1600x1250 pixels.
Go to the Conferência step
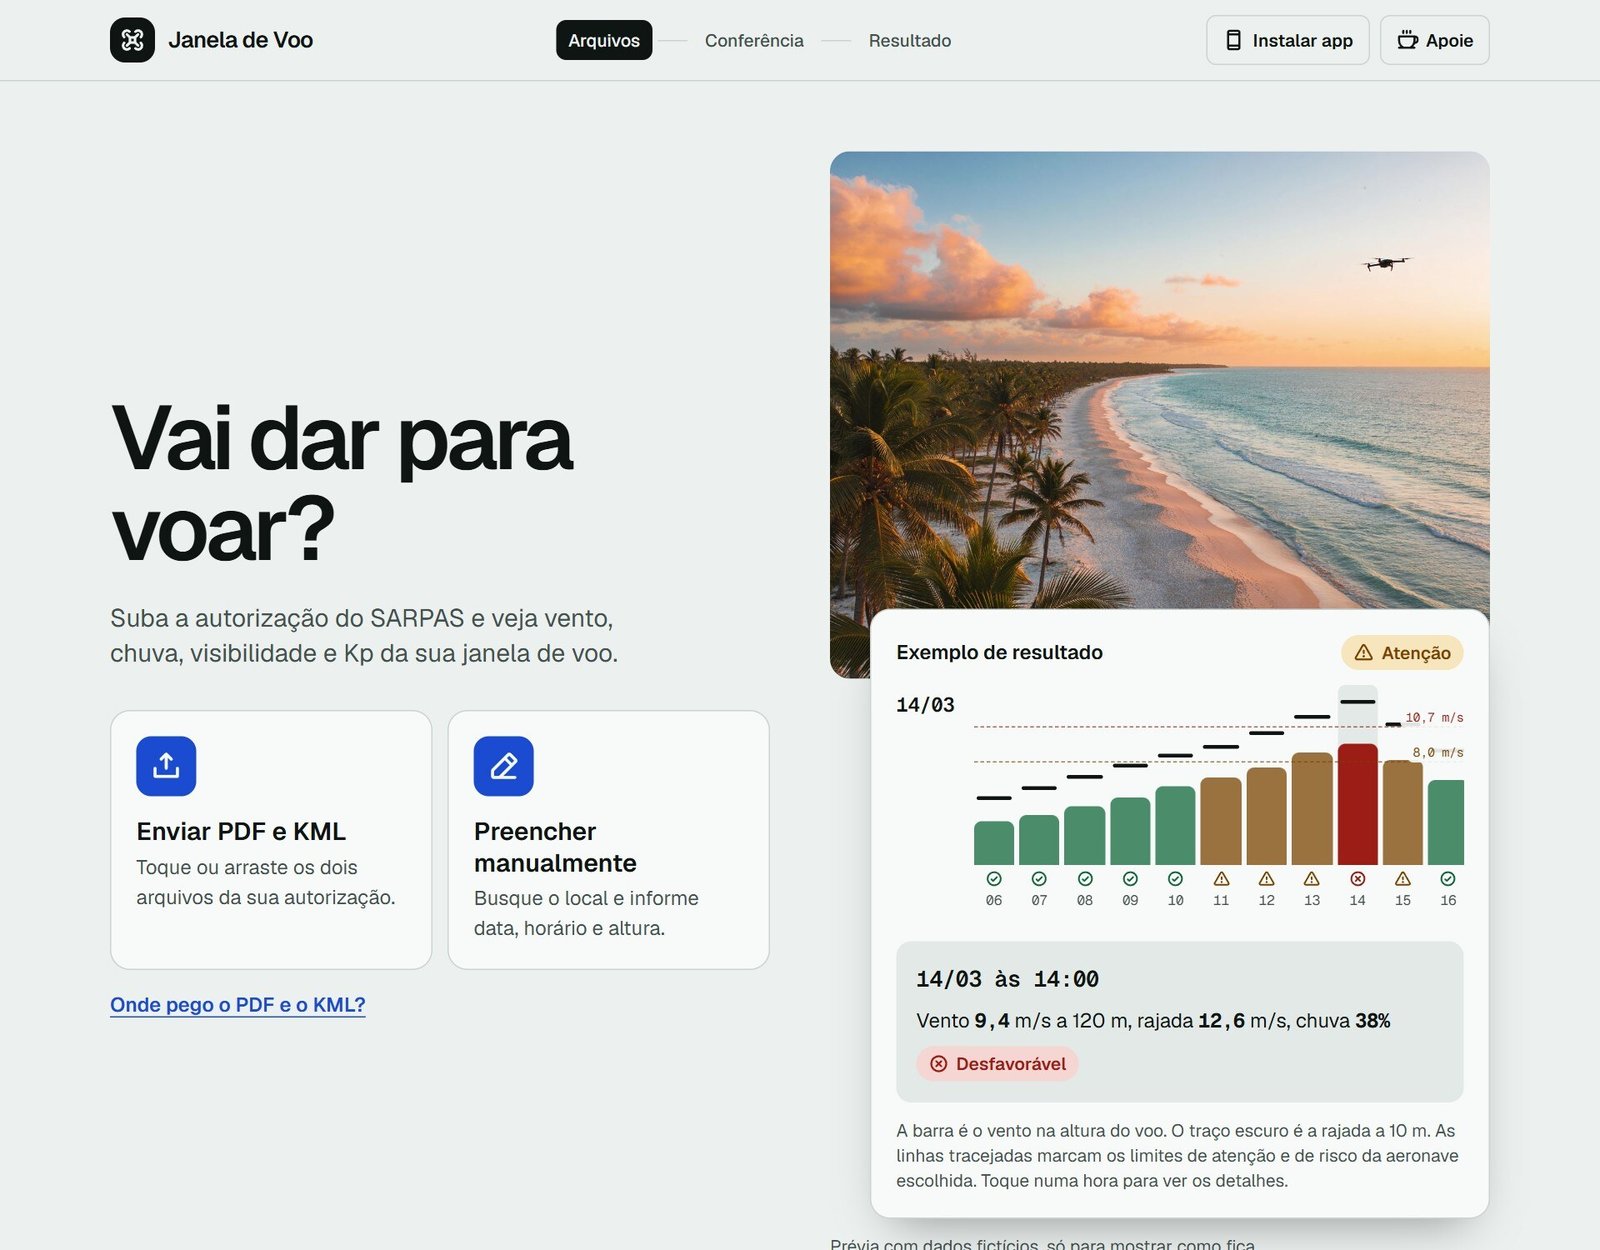coord(754,40)
